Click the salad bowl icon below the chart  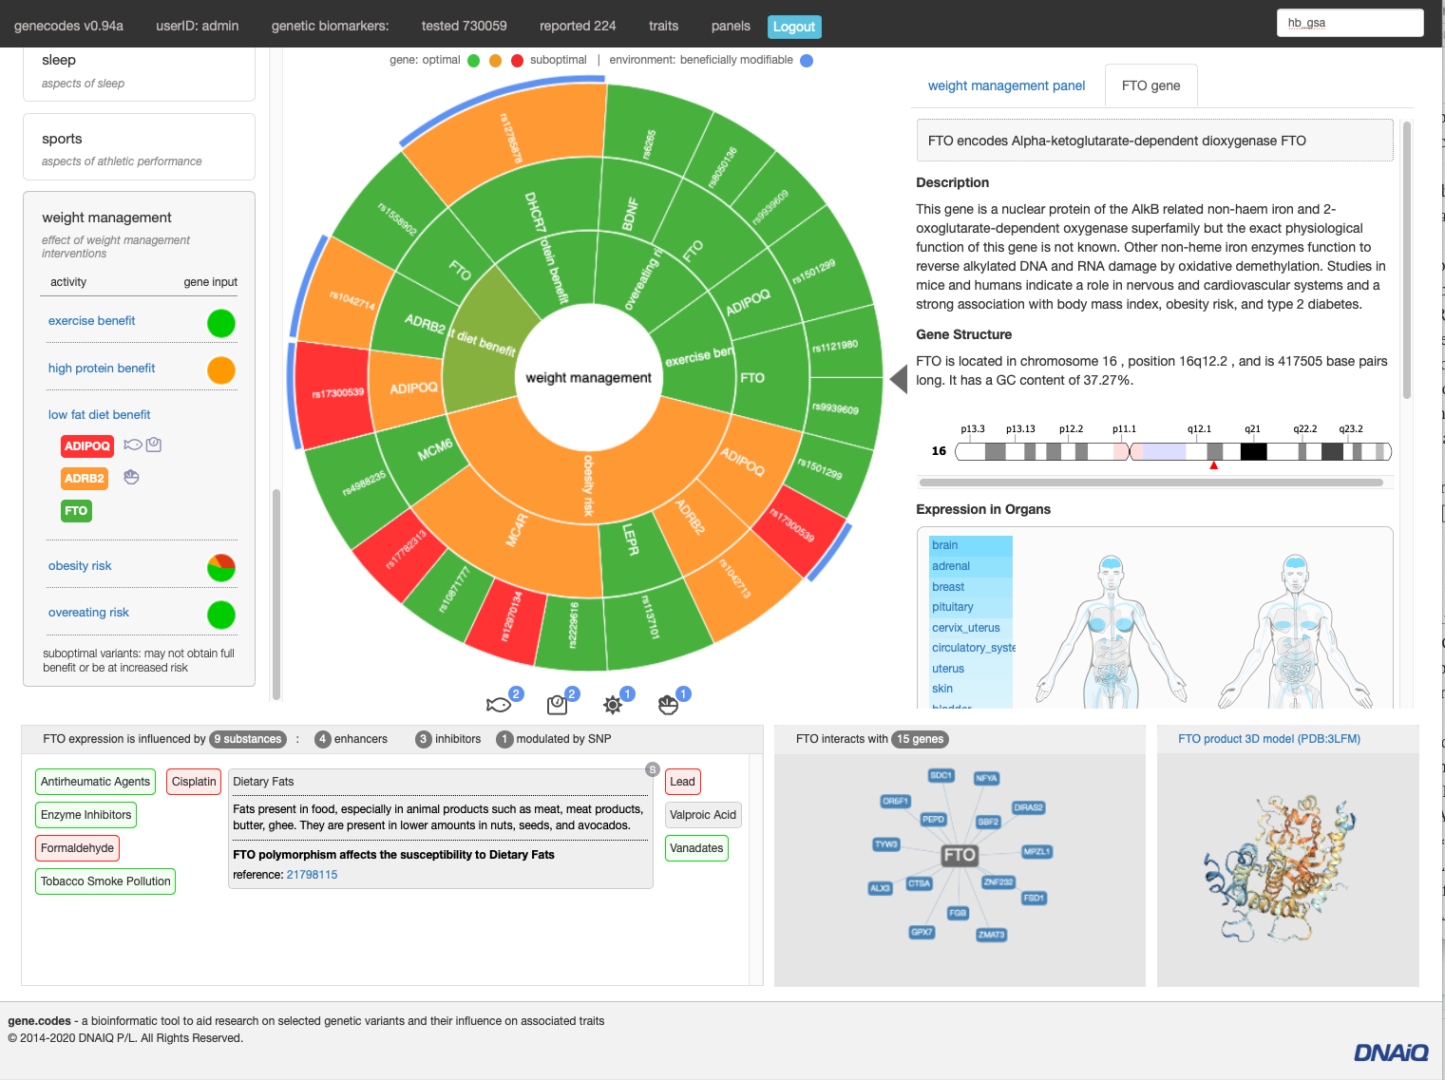(668, 705)
